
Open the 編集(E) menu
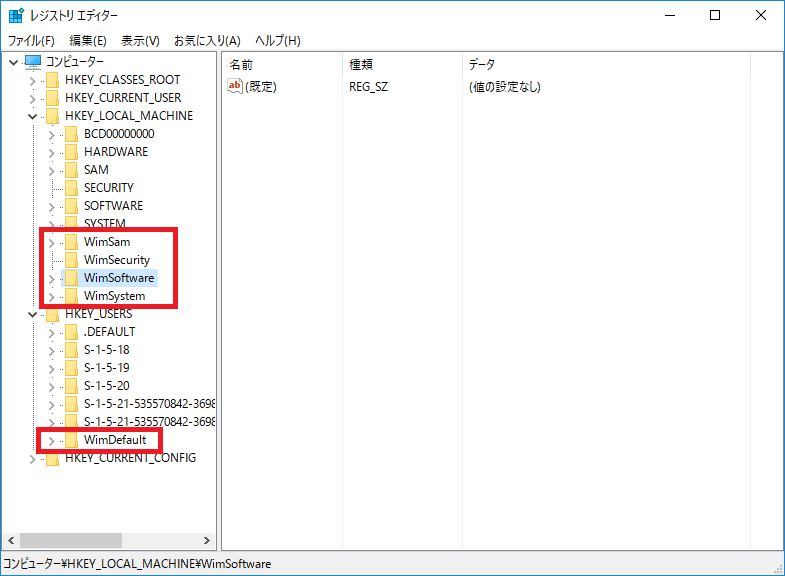(88, 41)
